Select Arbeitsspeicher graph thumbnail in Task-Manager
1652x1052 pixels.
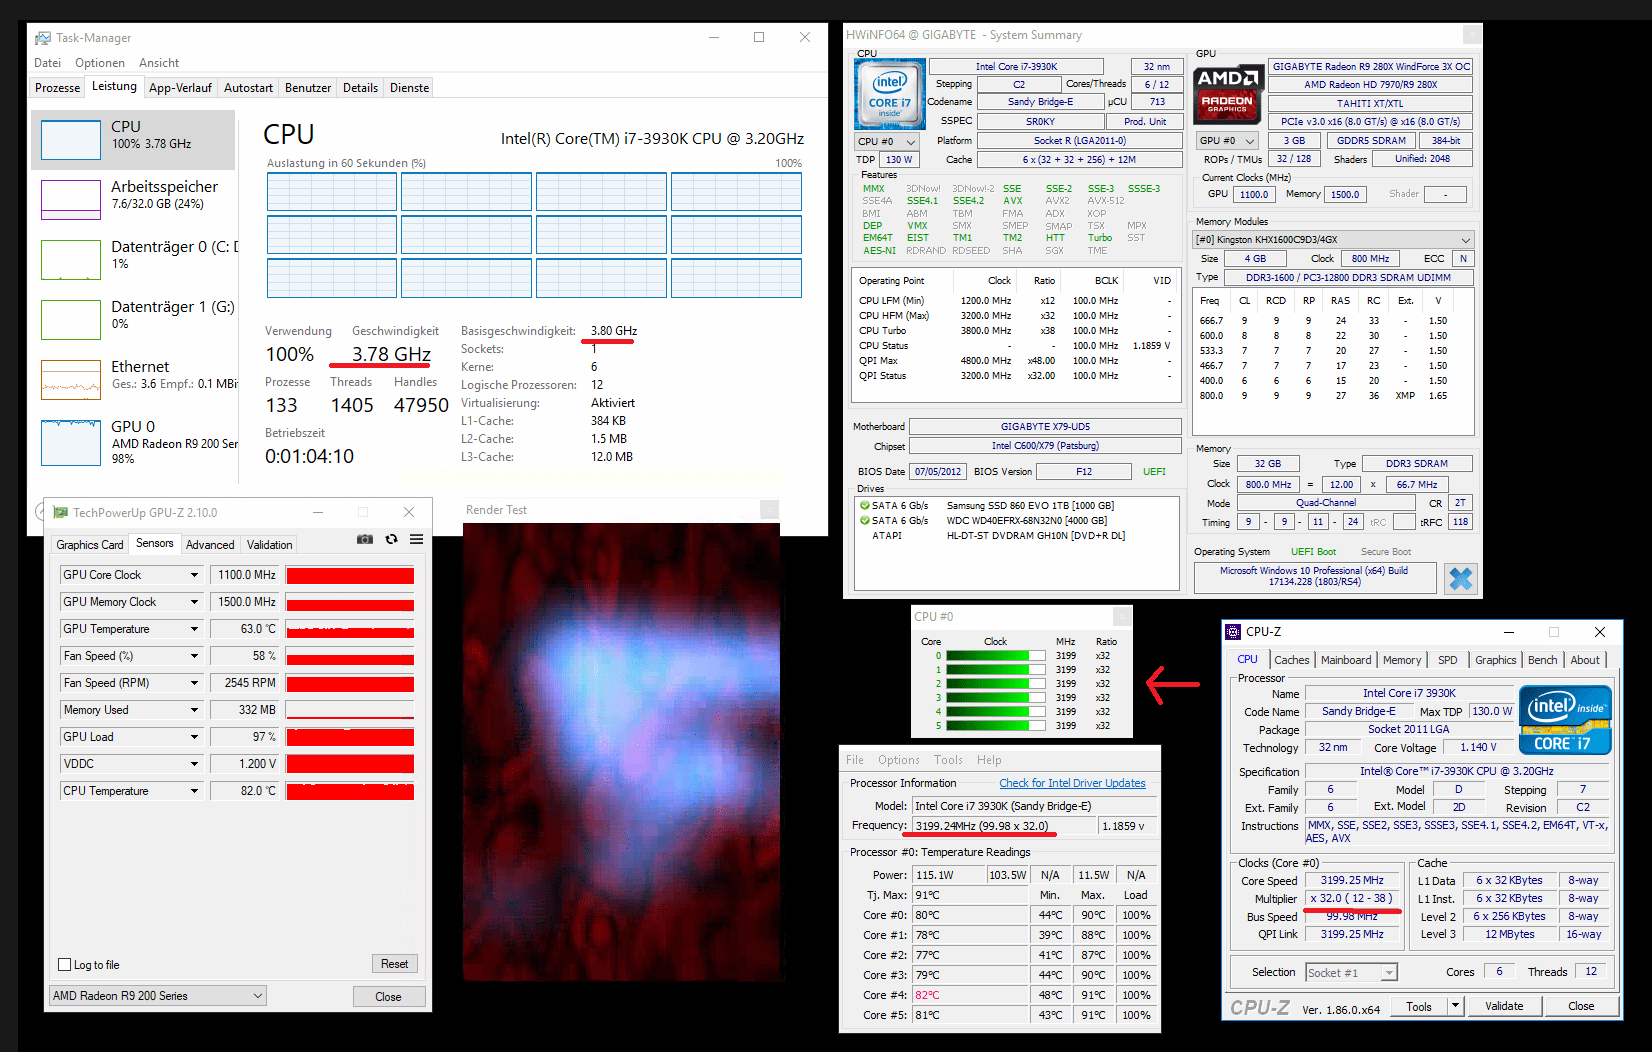(x=71, y=200)
